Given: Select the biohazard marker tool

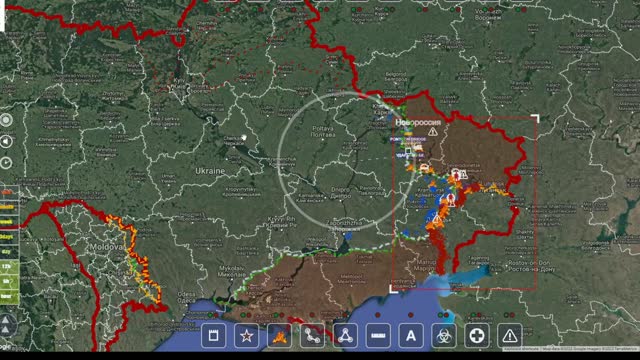Looking at the screenshot, I should tap(444, 336).
